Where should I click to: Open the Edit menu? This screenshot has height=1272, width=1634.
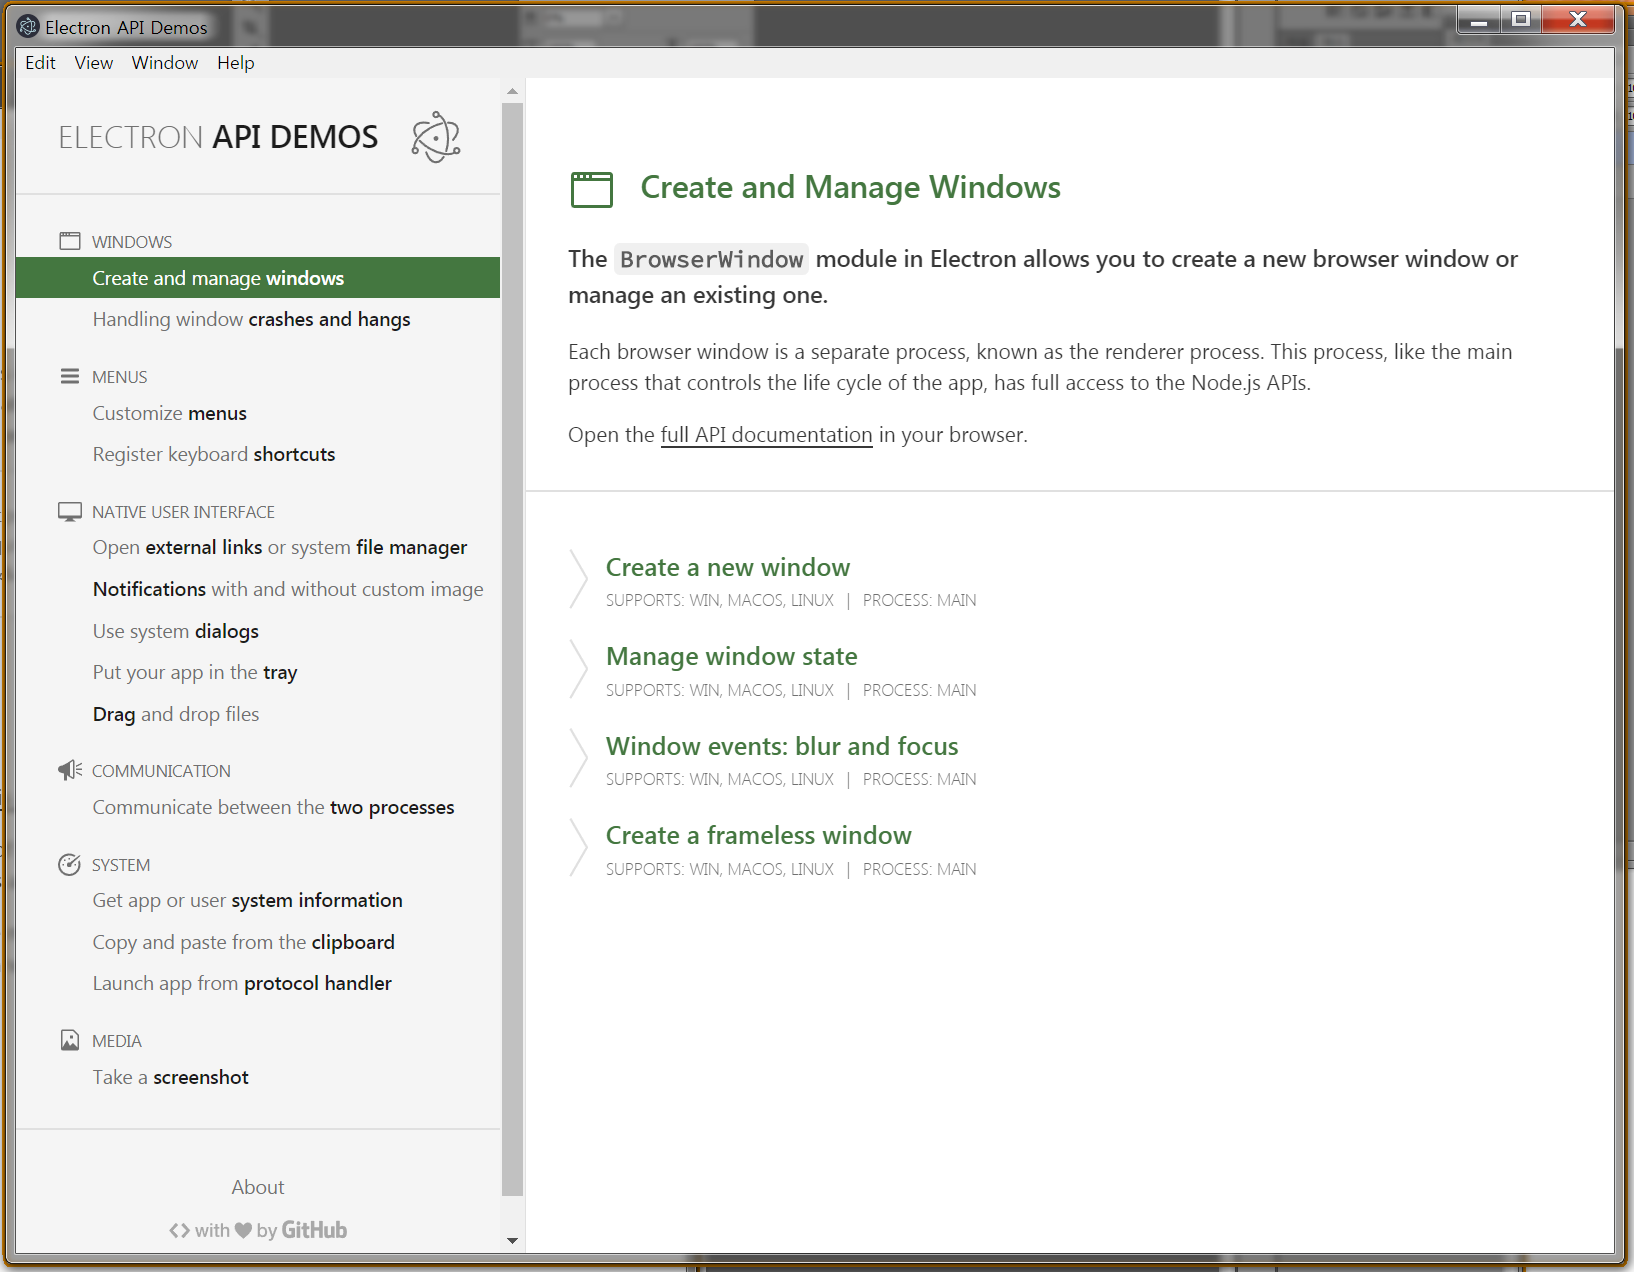[40, 62]
